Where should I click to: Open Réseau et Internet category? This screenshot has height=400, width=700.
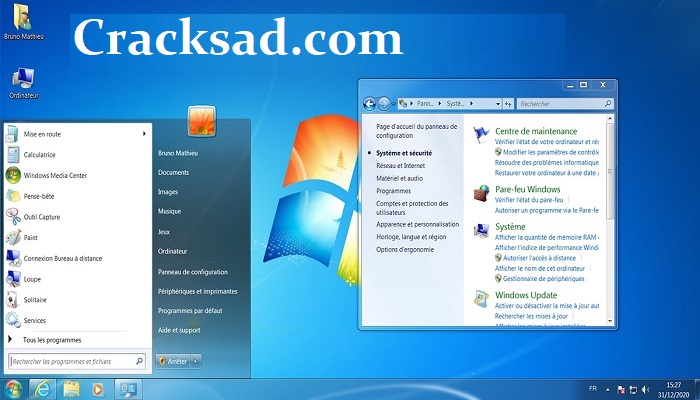pyautogui.click(x=400, y=166)
